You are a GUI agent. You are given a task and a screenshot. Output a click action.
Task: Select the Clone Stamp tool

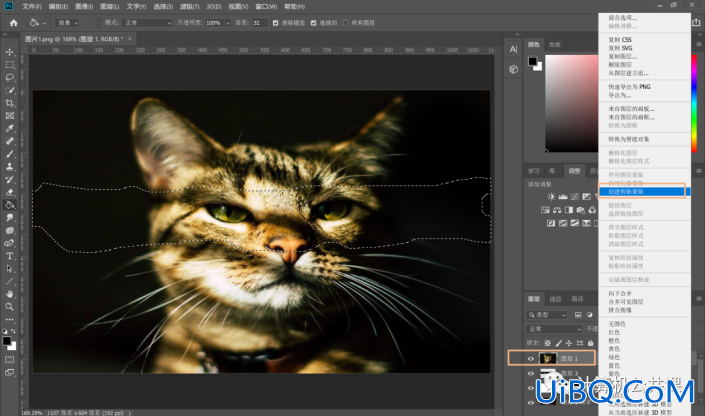click(9, 166)
